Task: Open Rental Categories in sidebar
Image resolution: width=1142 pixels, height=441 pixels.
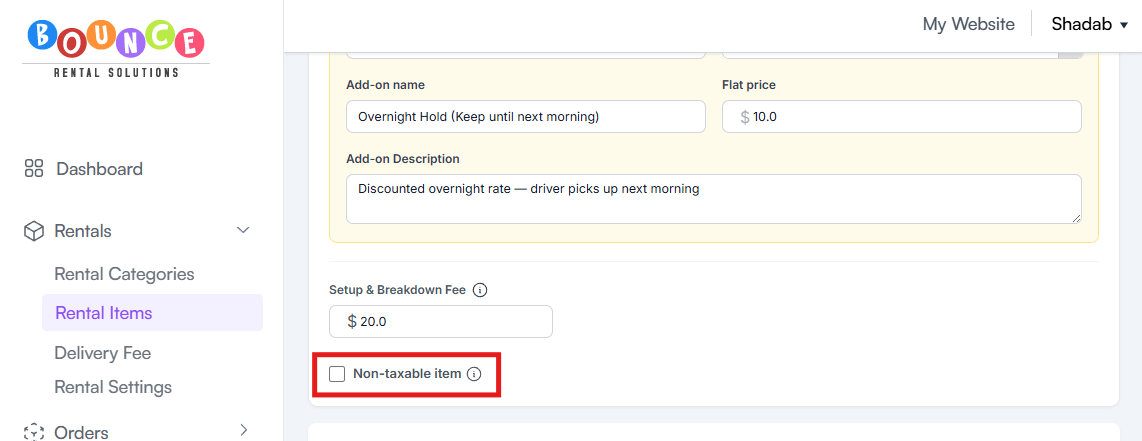Action: click(x=125, y=274)
